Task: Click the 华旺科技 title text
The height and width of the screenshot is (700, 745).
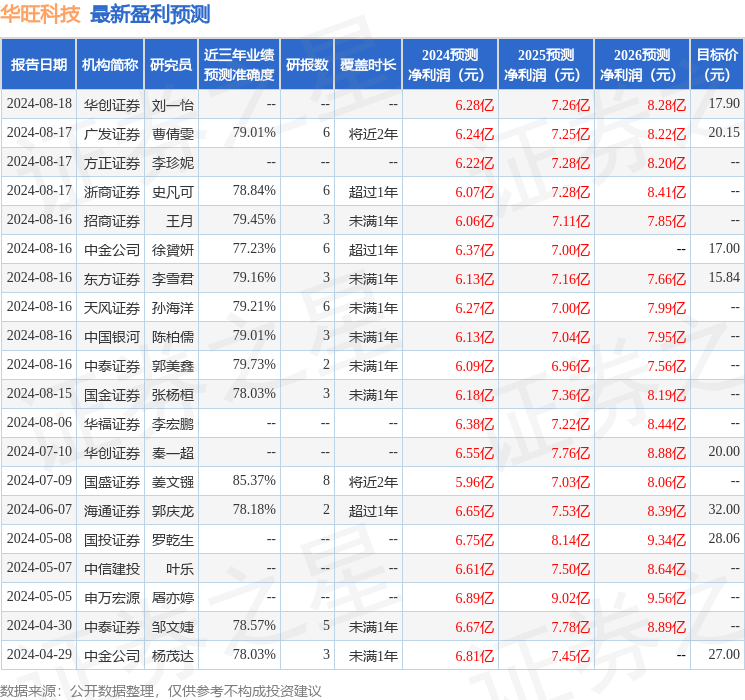Action: [40, 14]
